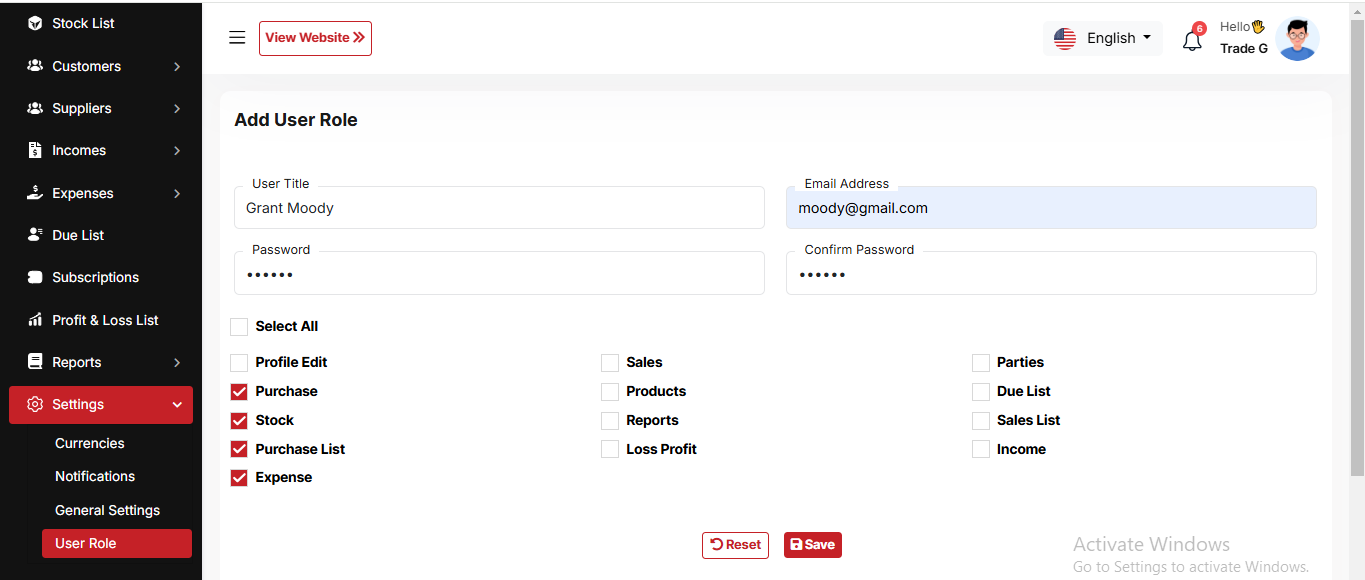This screenshot has height=580, width=1365.
Task: Open the notifications bell icon
Action: pos(1191,41)
